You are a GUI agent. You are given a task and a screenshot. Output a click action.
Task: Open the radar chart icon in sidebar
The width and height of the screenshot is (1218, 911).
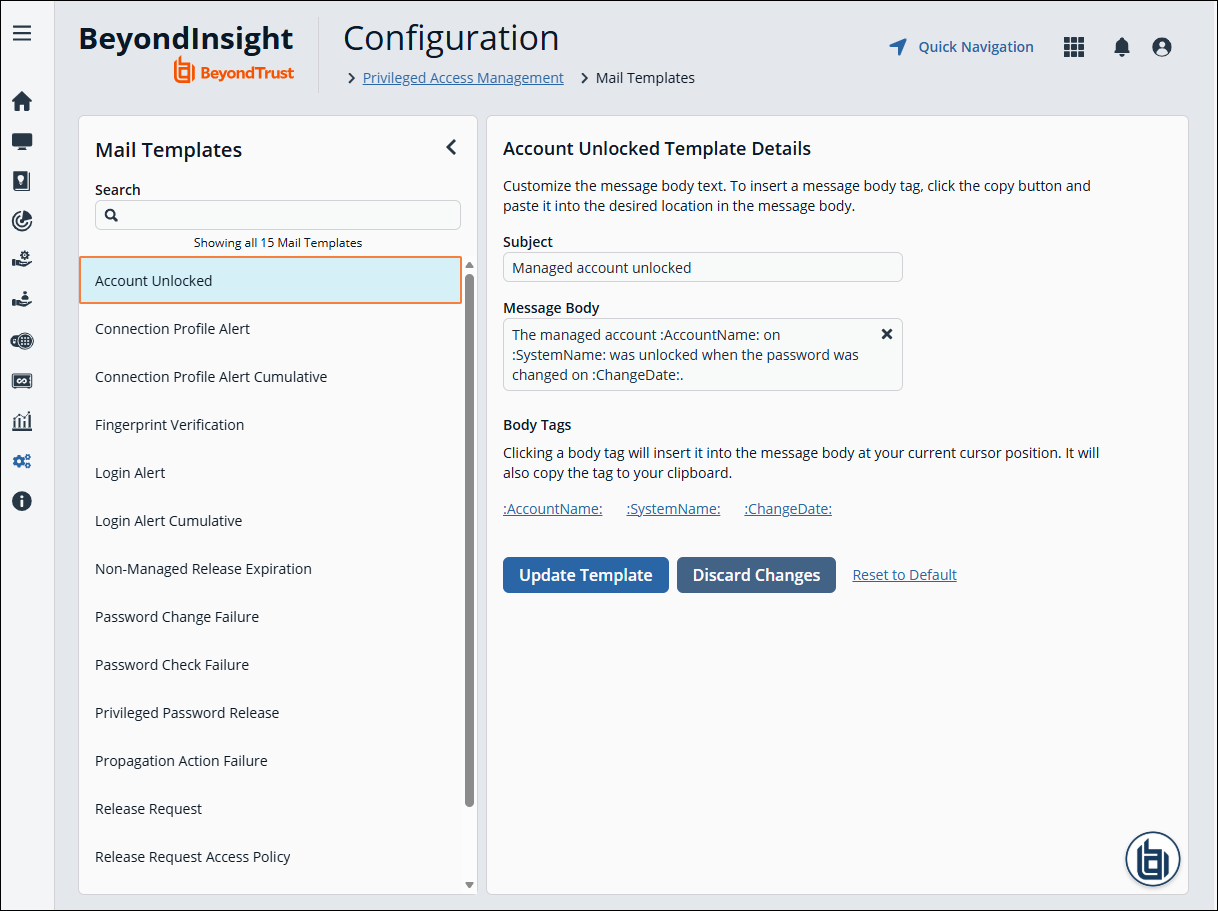coord(22,220)
